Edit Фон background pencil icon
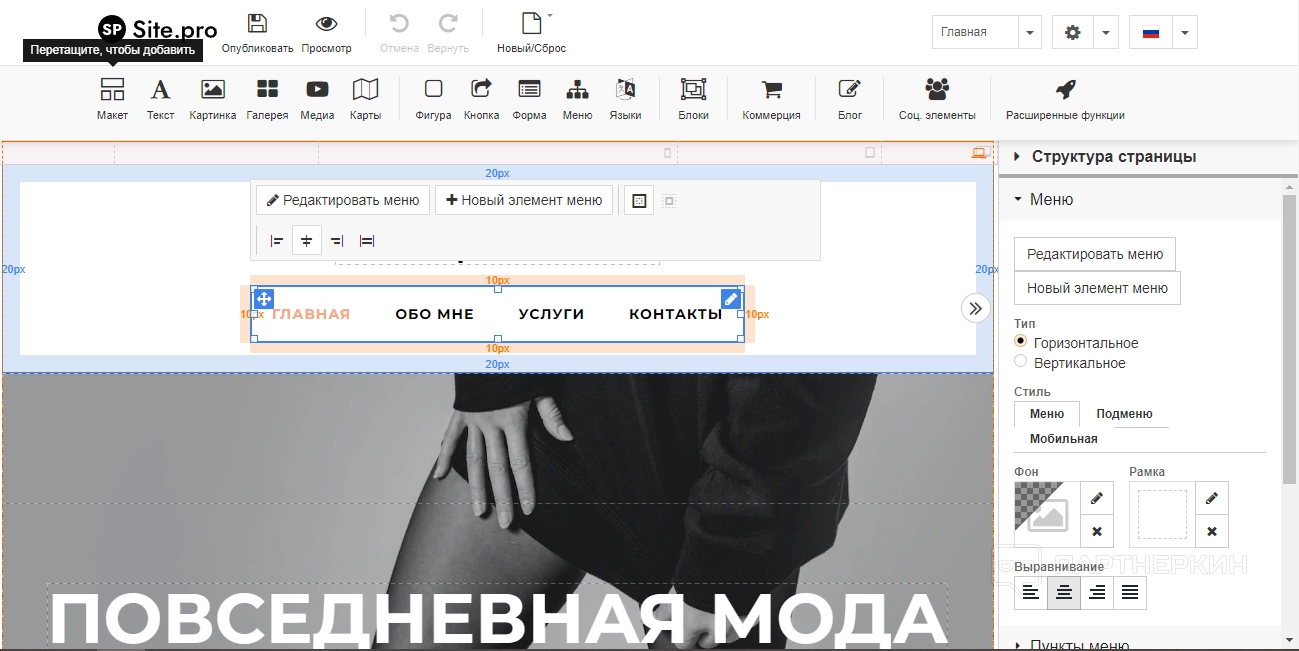 1097,498
